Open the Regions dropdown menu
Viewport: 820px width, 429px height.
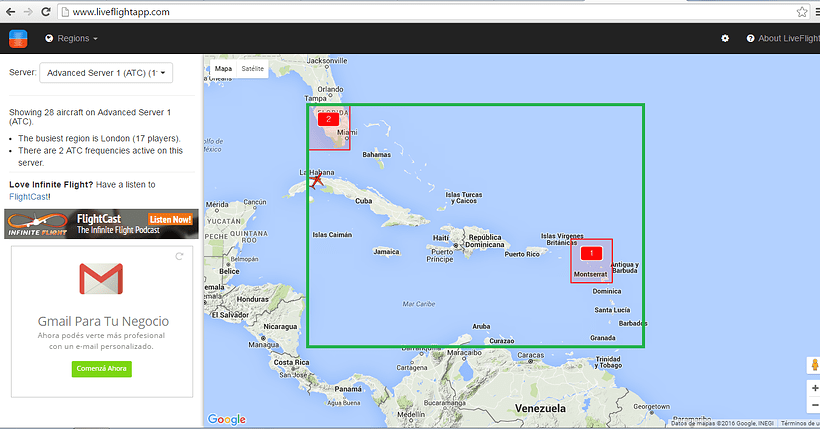point(72,38)
